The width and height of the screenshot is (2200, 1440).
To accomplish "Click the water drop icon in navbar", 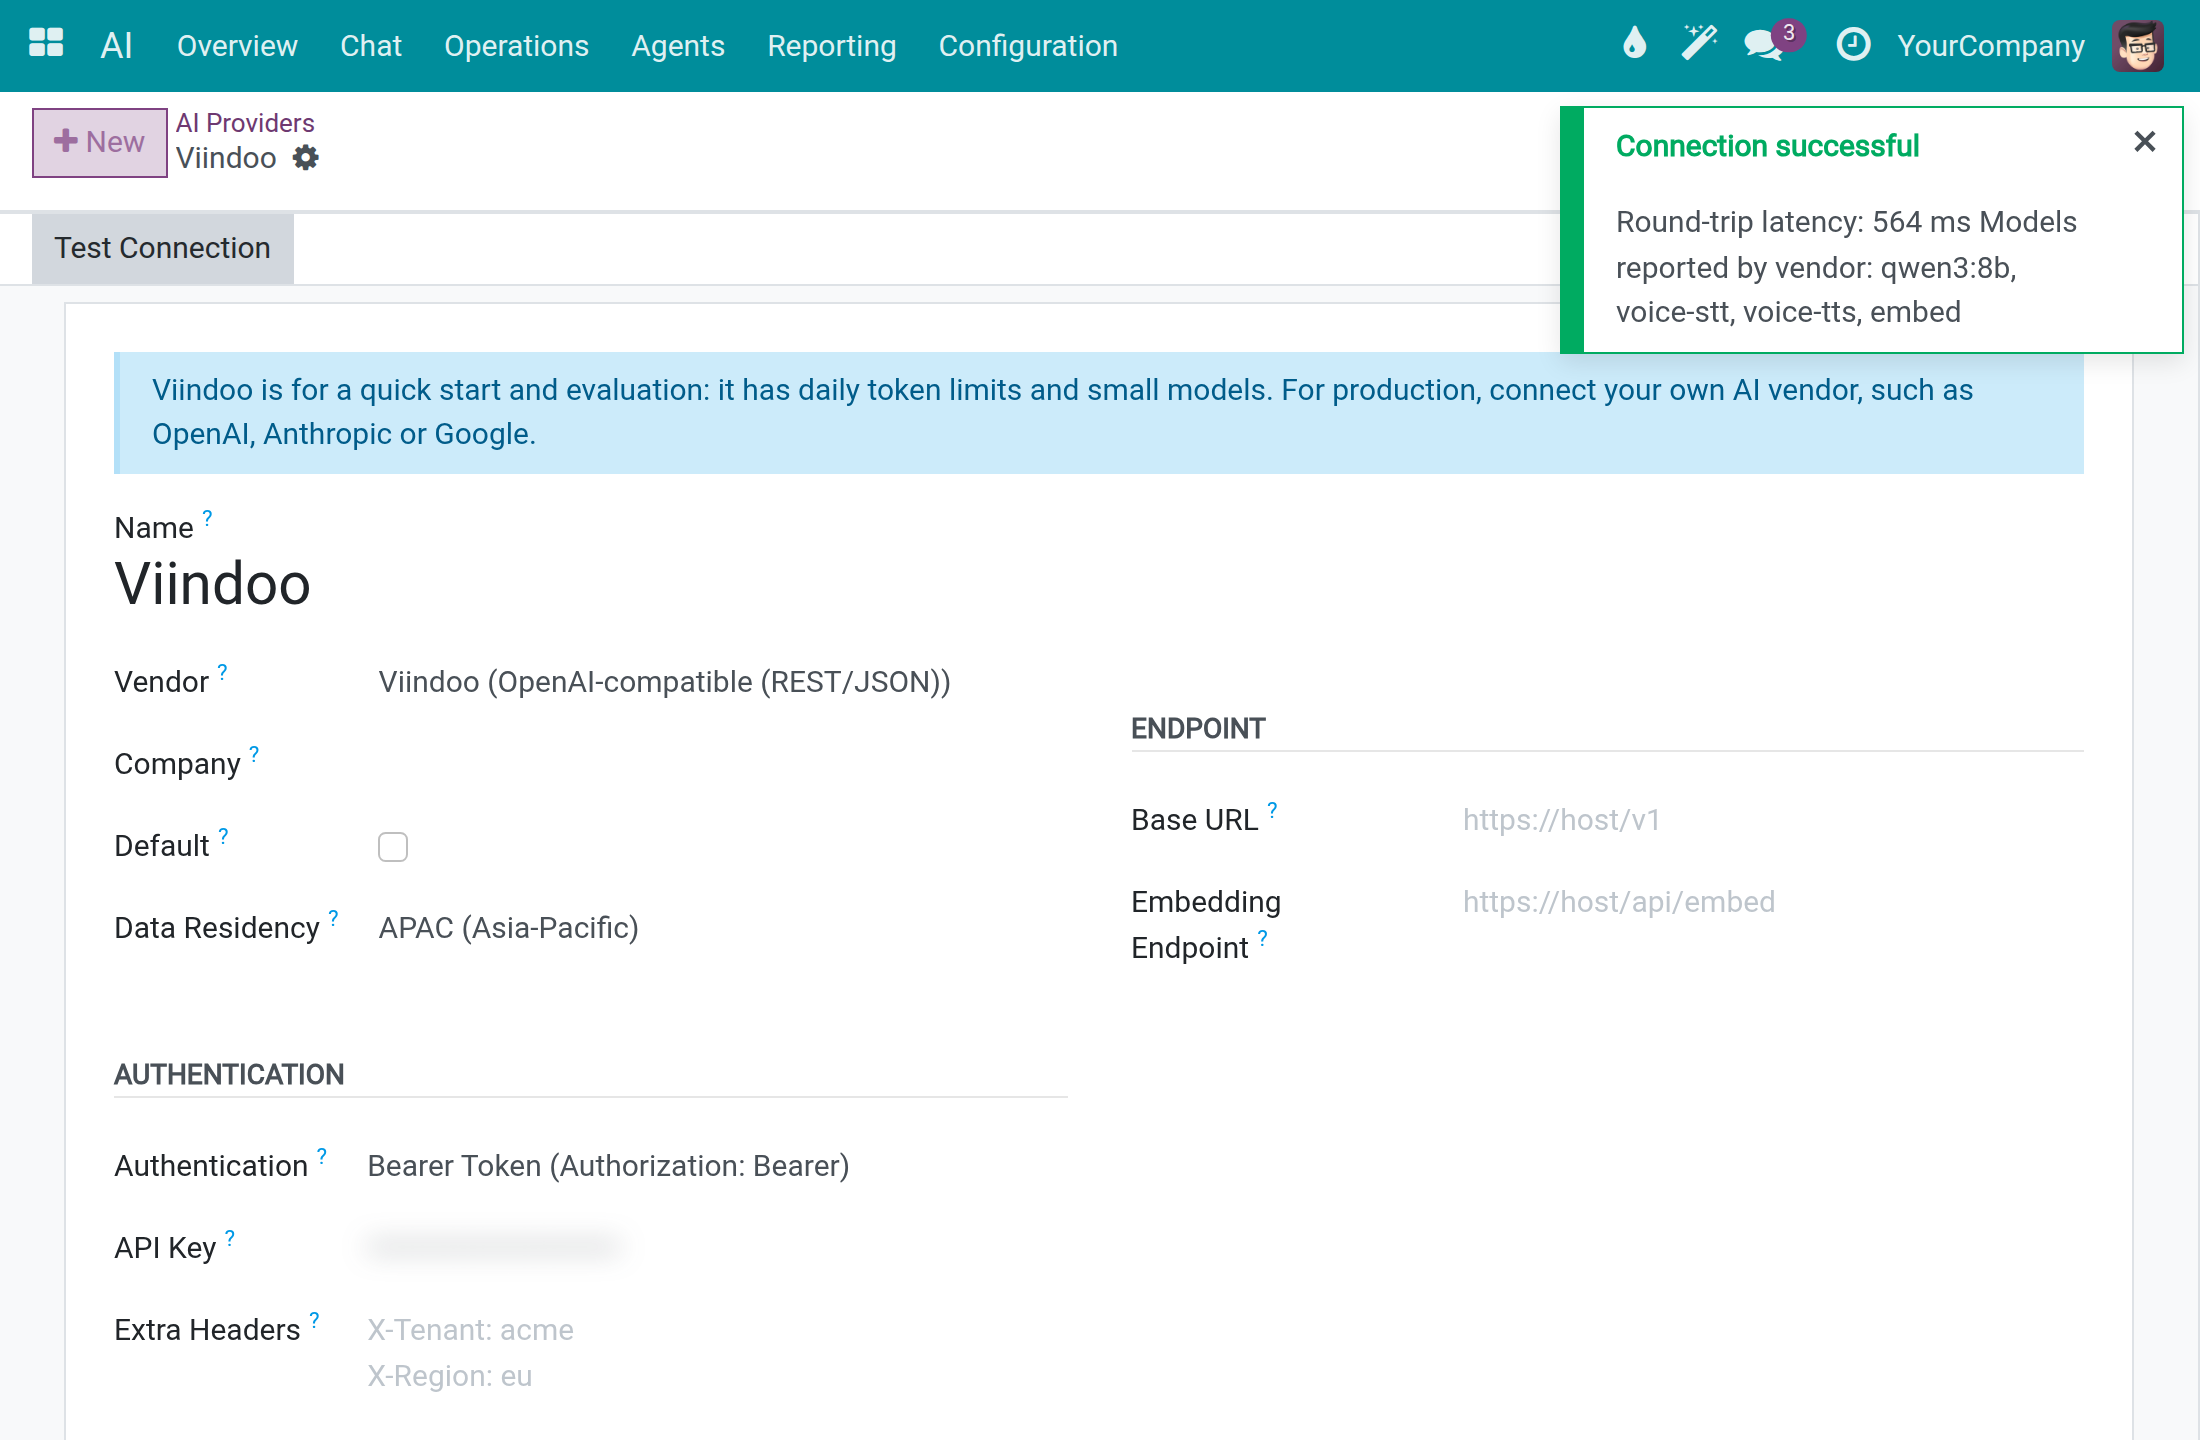I will [x=1634, y=45].
